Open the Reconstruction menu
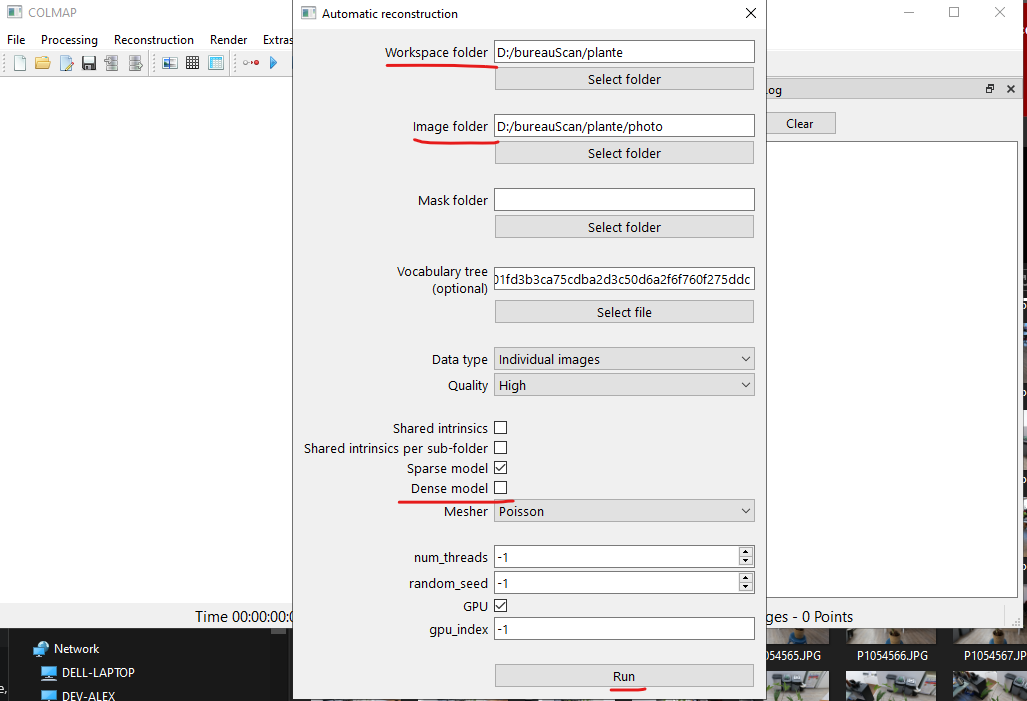This screenshot has width=1027, height=701. click(x=153, y=40)
